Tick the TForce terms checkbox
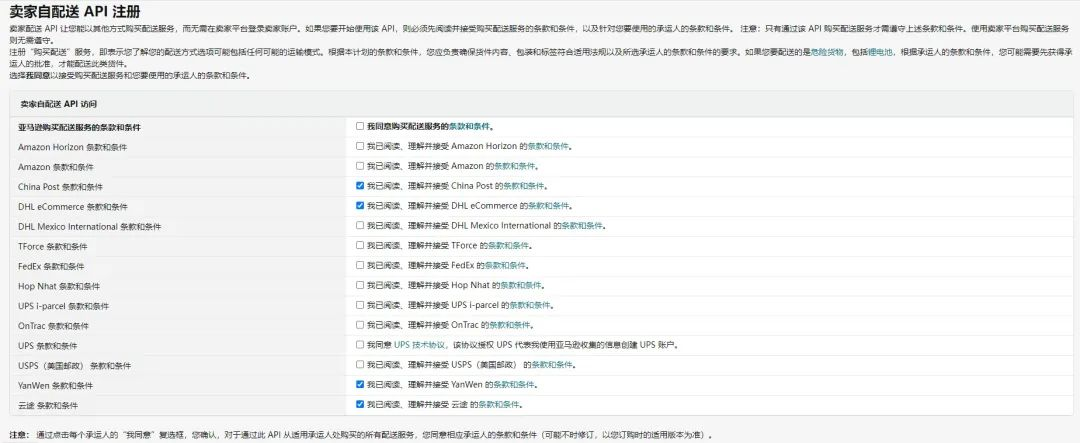The width and height of the screenshot is (1080, 443). (x=360, y=246)
